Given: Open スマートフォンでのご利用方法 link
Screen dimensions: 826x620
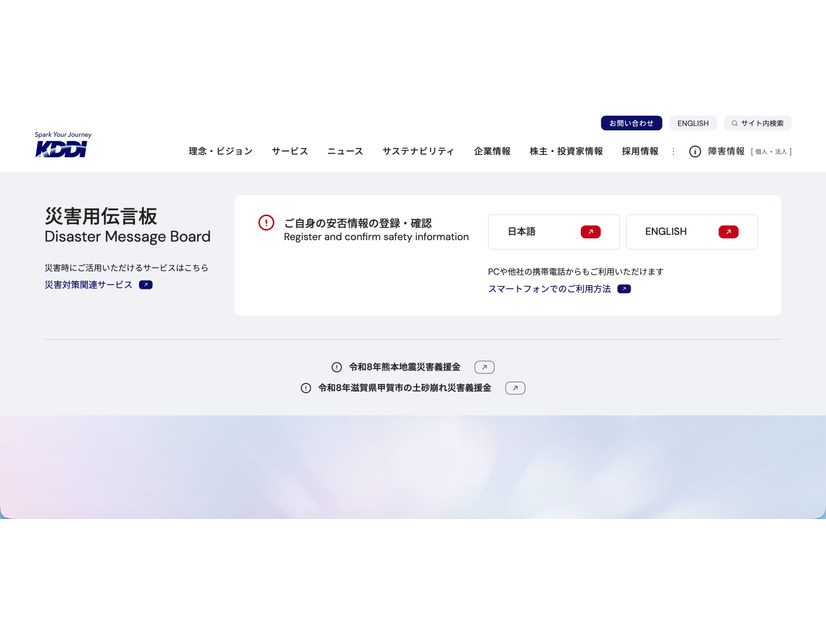Looking at the screenshot, I should coord(549,289).
